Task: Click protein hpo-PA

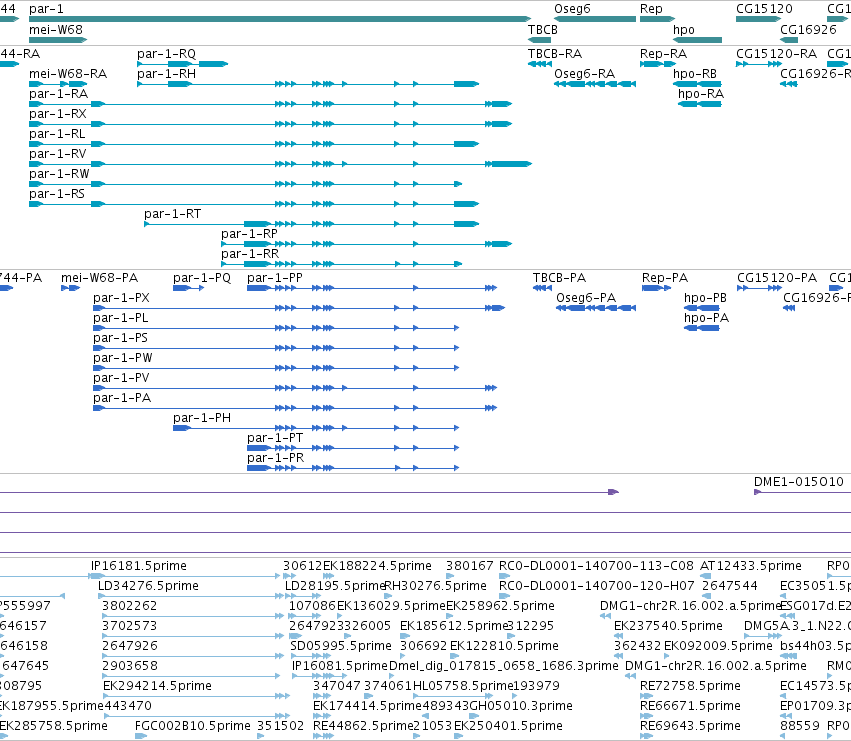Action: 702,328
